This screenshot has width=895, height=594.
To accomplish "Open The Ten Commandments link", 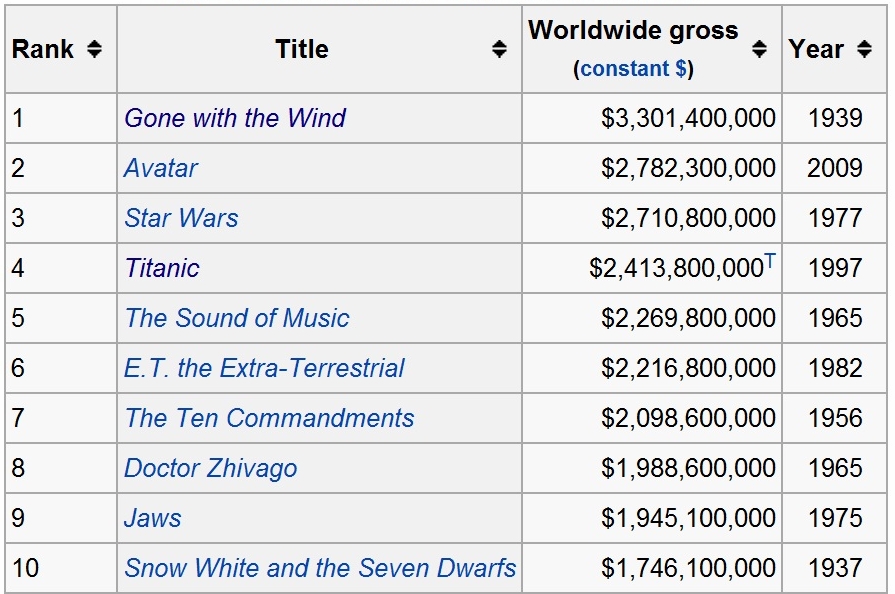I will pyautogui.click(x=269, y=418).
